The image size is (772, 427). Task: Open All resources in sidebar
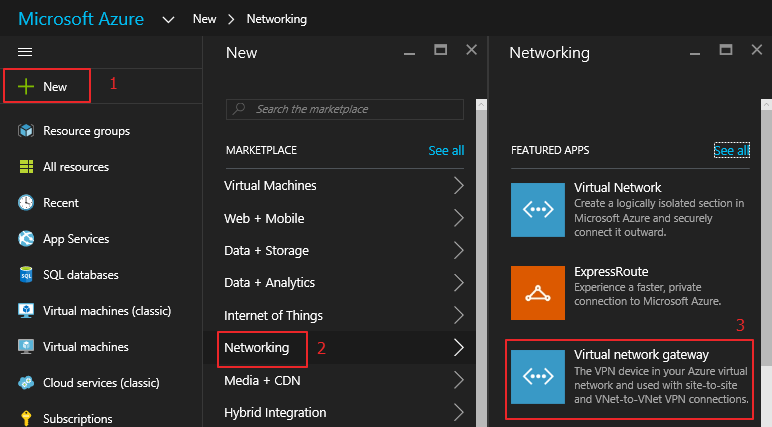[x=76, y=167]
